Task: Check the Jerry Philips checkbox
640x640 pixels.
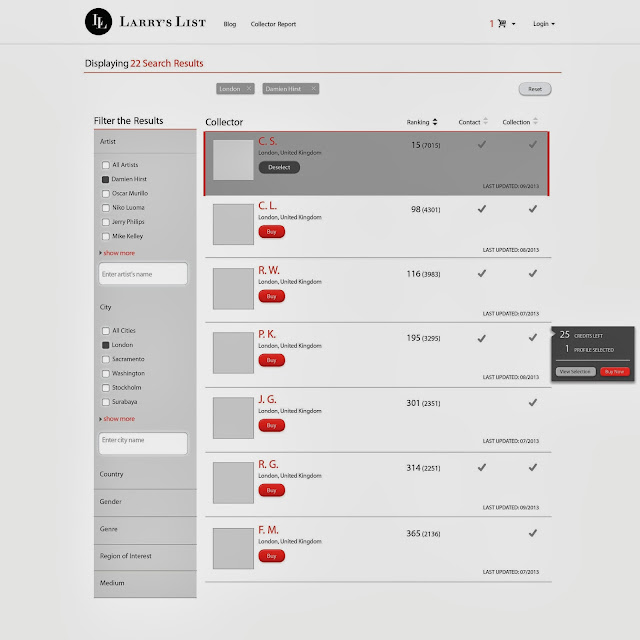Action: pos(106,222)
